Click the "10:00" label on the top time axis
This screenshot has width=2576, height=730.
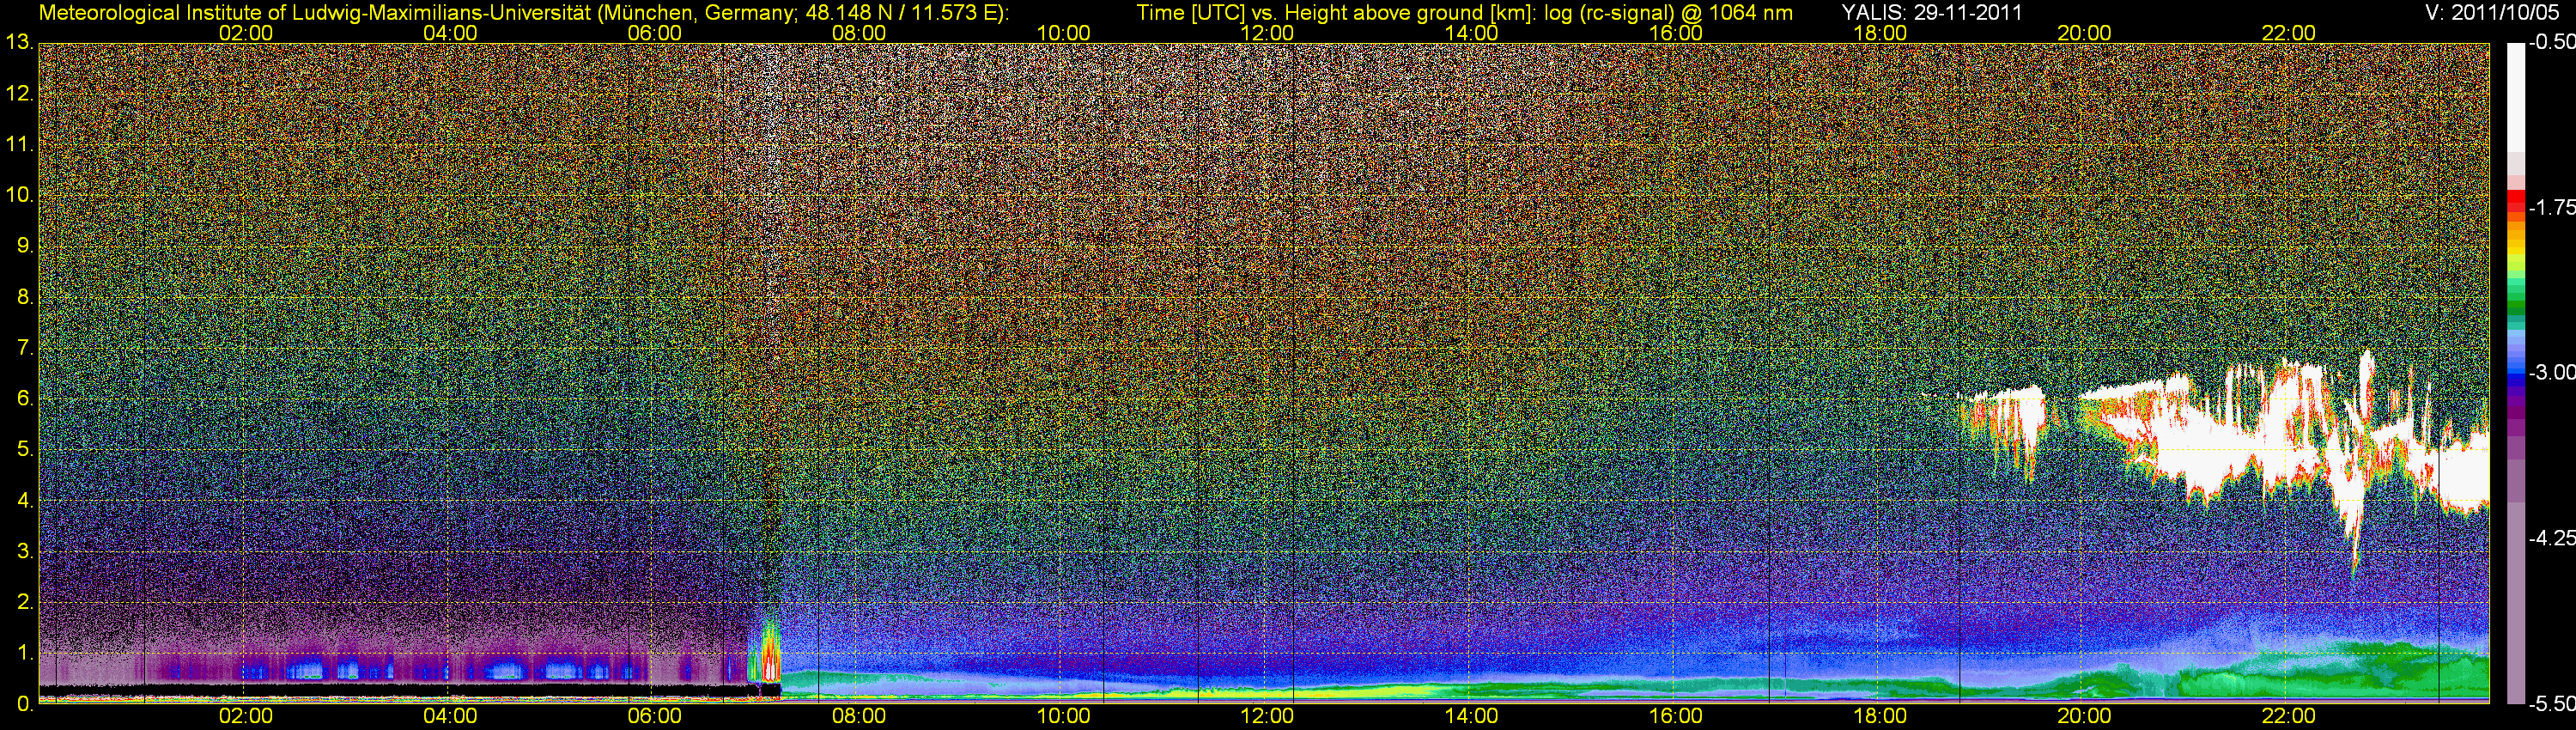point(1063,33)
